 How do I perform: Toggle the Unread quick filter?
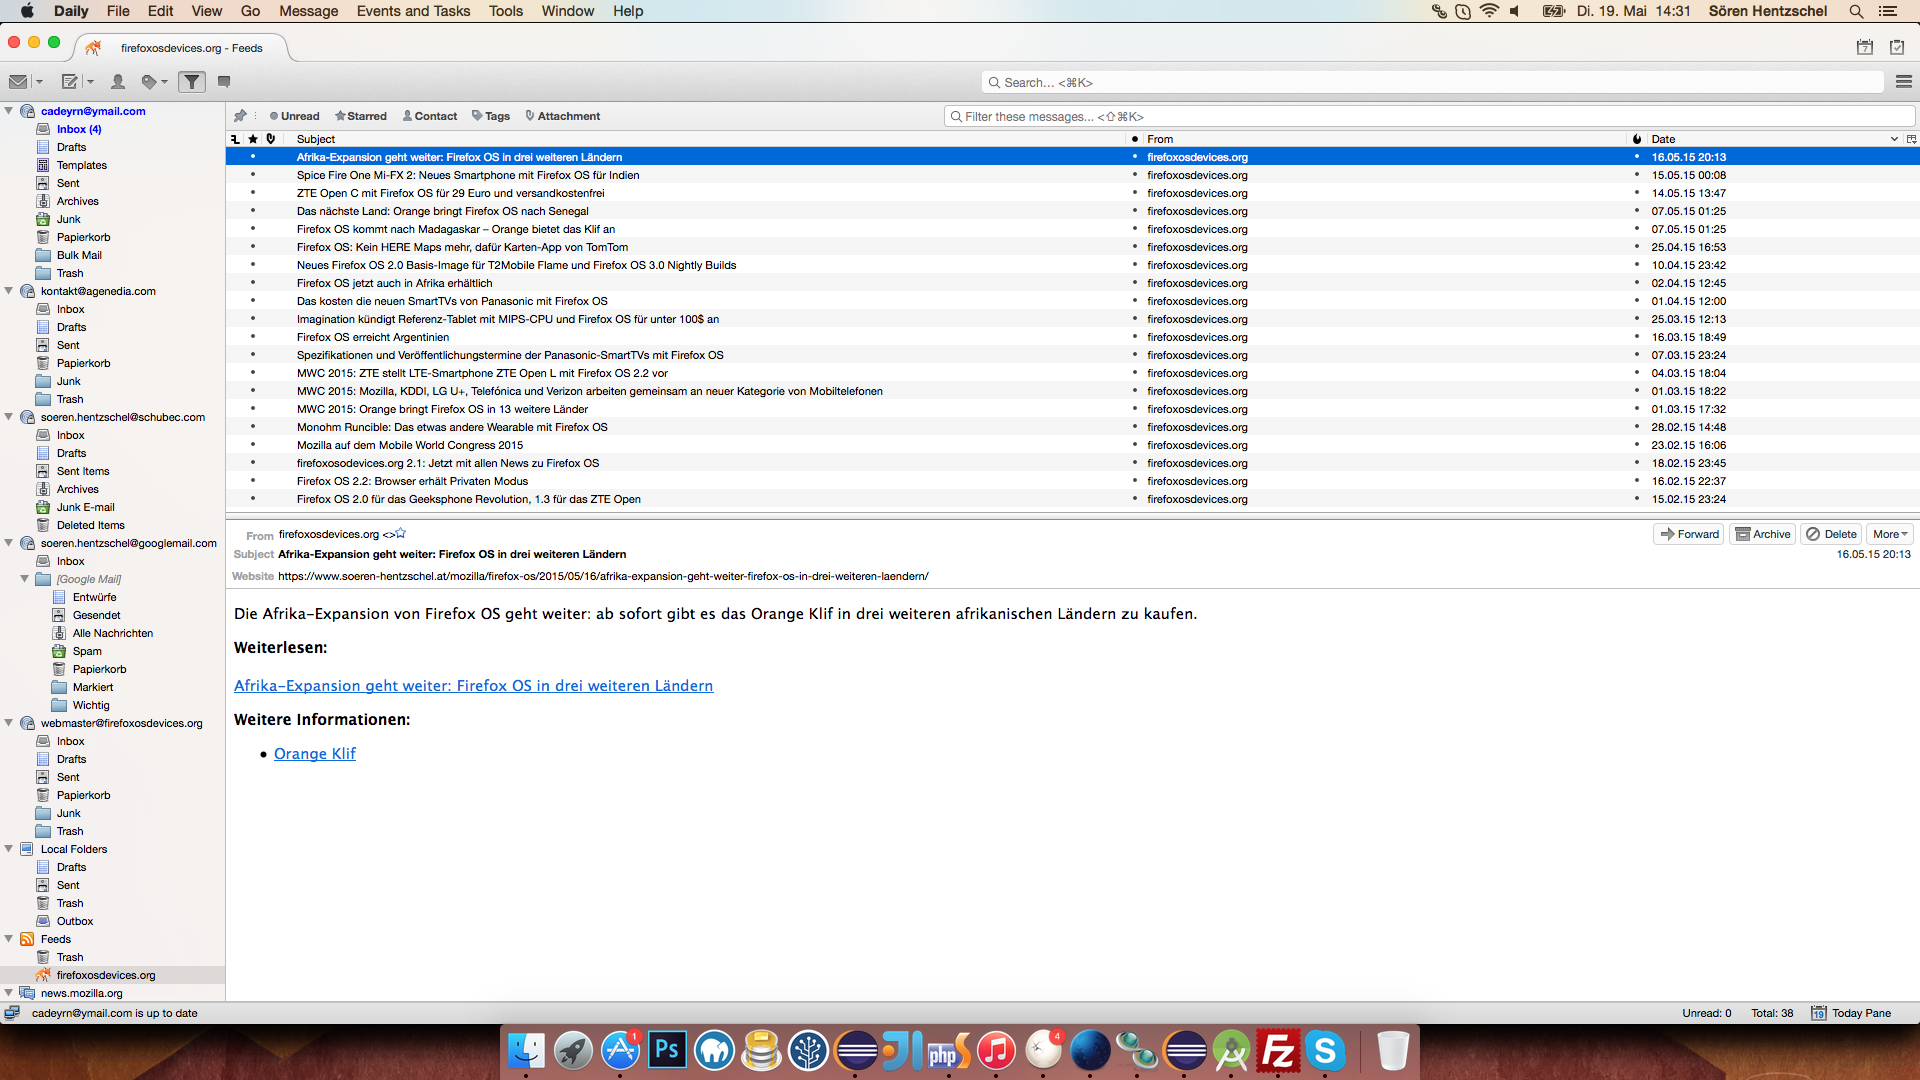tap(294, 116)
